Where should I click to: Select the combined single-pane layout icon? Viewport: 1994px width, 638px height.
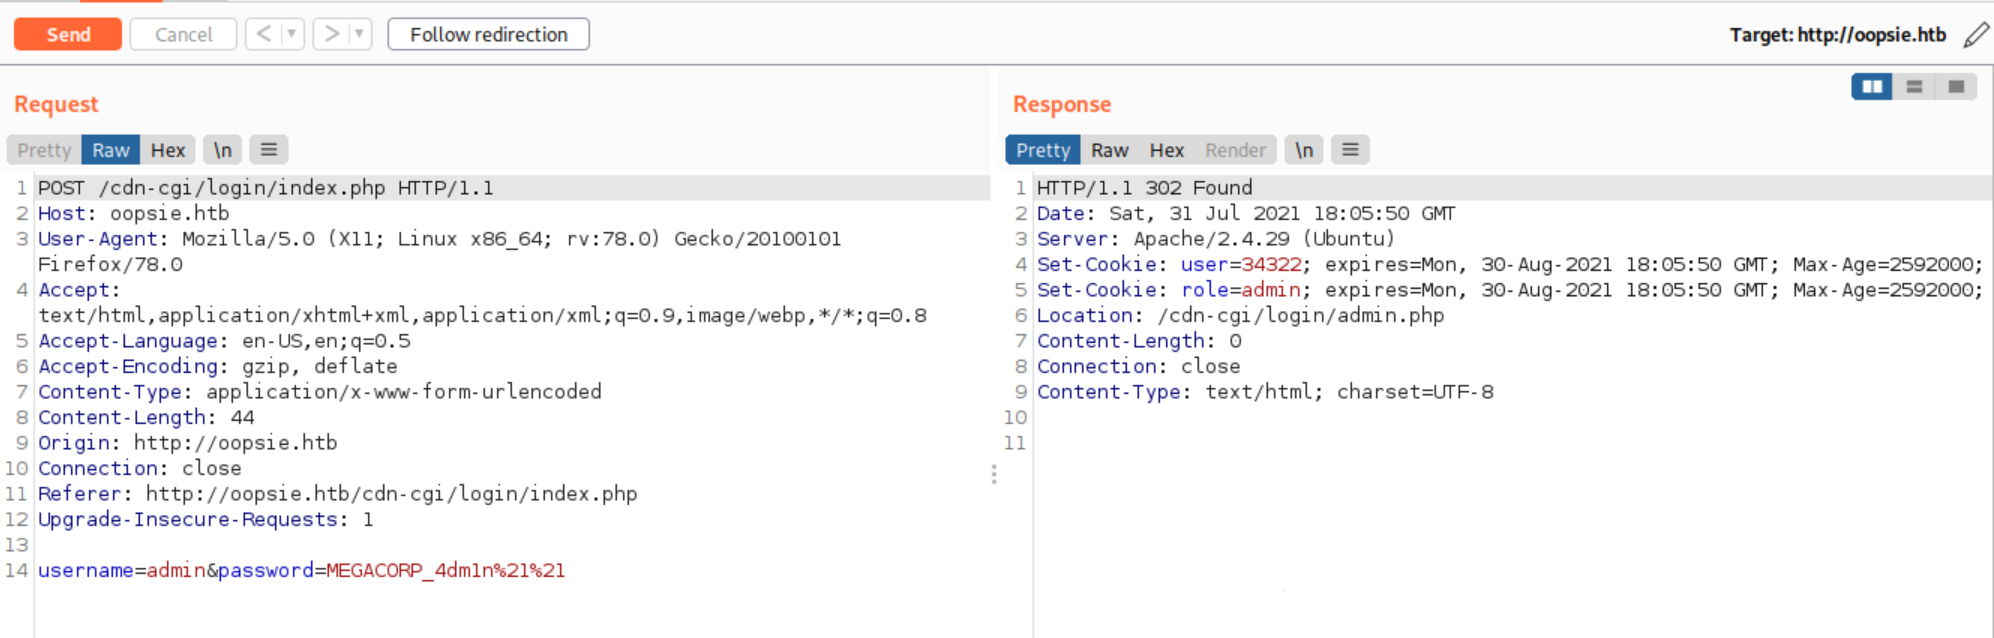tap(1956, 87)
